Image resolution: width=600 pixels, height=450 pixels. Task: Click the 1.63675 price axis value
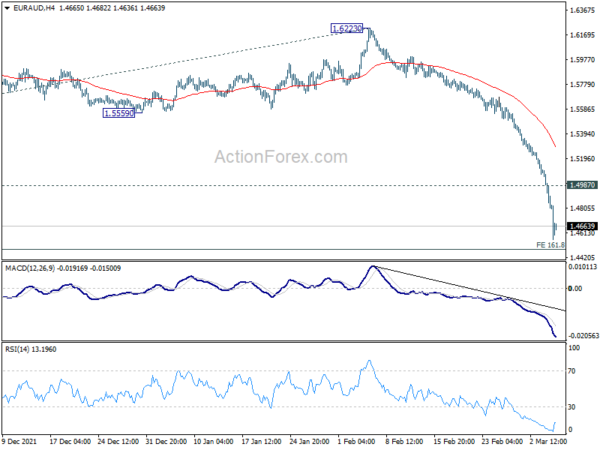pyautogui.click(x=582, y=10)
